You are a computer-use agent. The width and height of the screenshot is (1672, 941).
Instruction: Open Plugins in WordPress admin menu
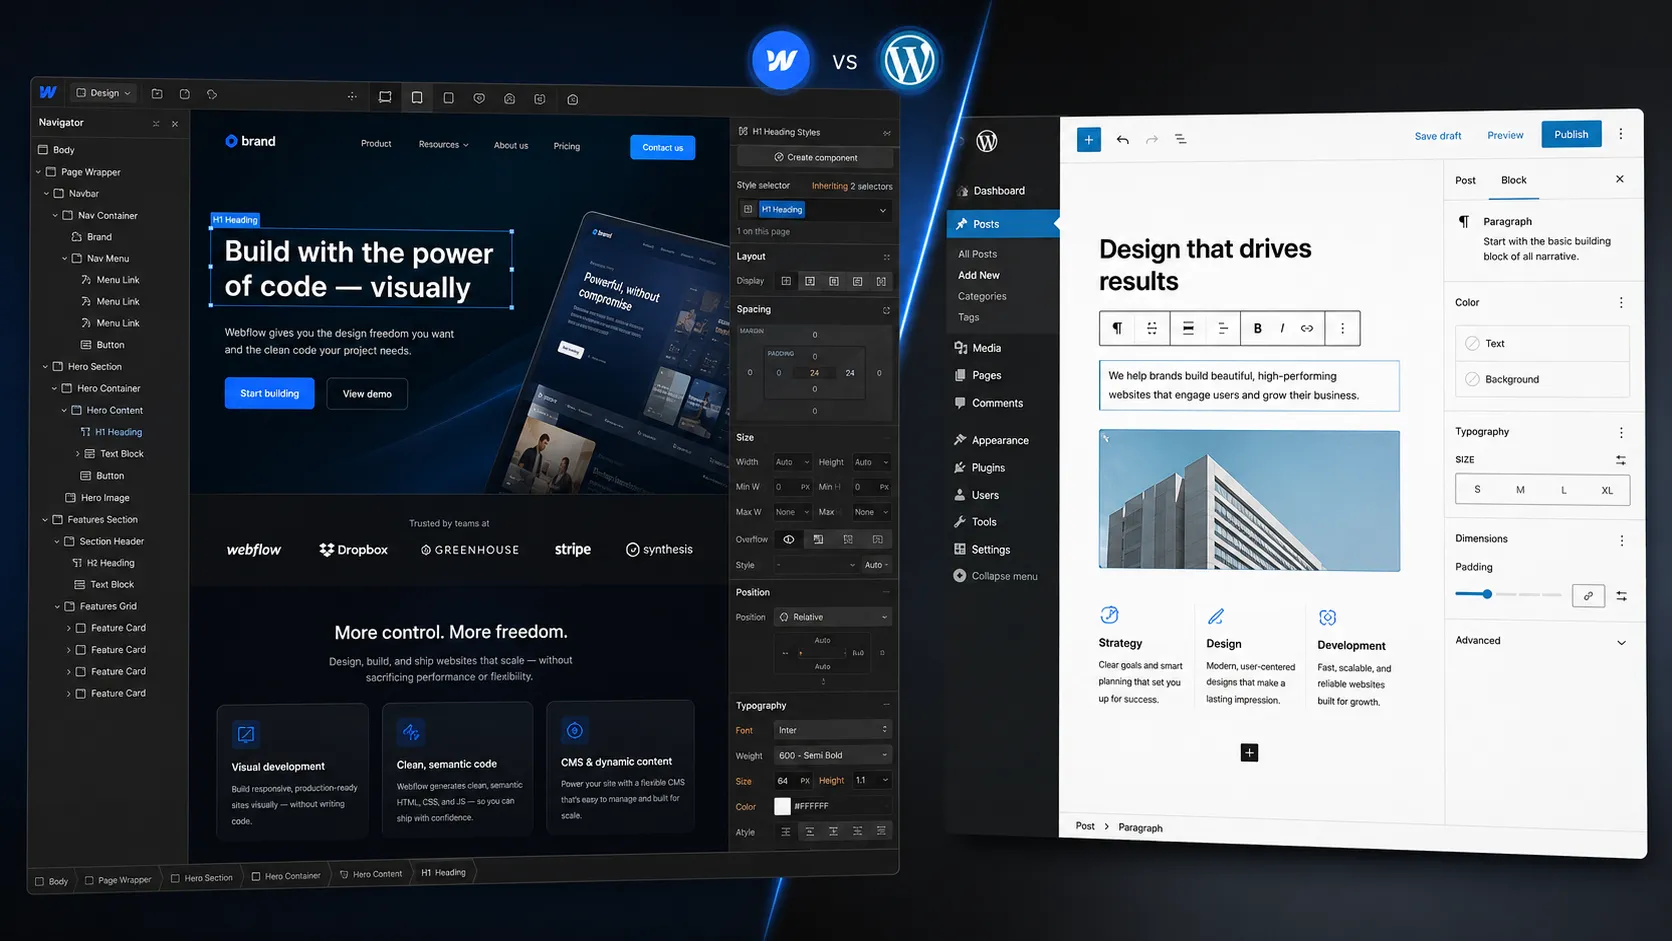pyautogui.click(x=988, y=468)
